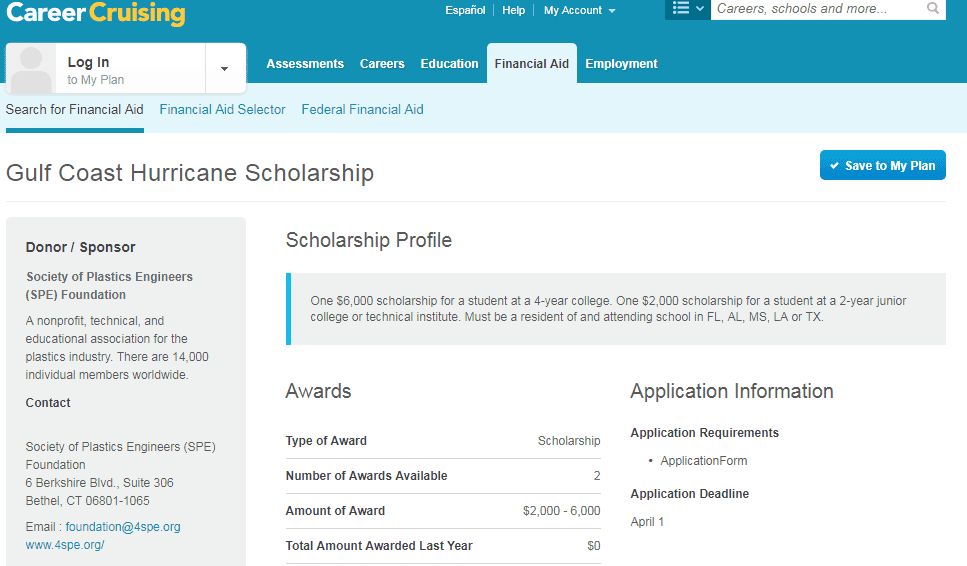
Task: Click the 6 Berkshire Blvd., Suite 306 line
Action: pos(99,483)
